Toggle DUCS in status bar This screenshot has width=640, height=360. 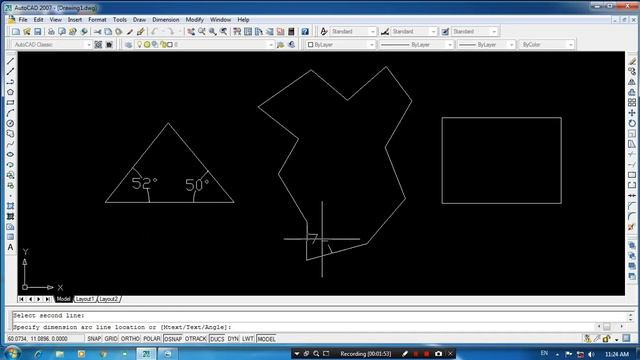click(217, 339)
